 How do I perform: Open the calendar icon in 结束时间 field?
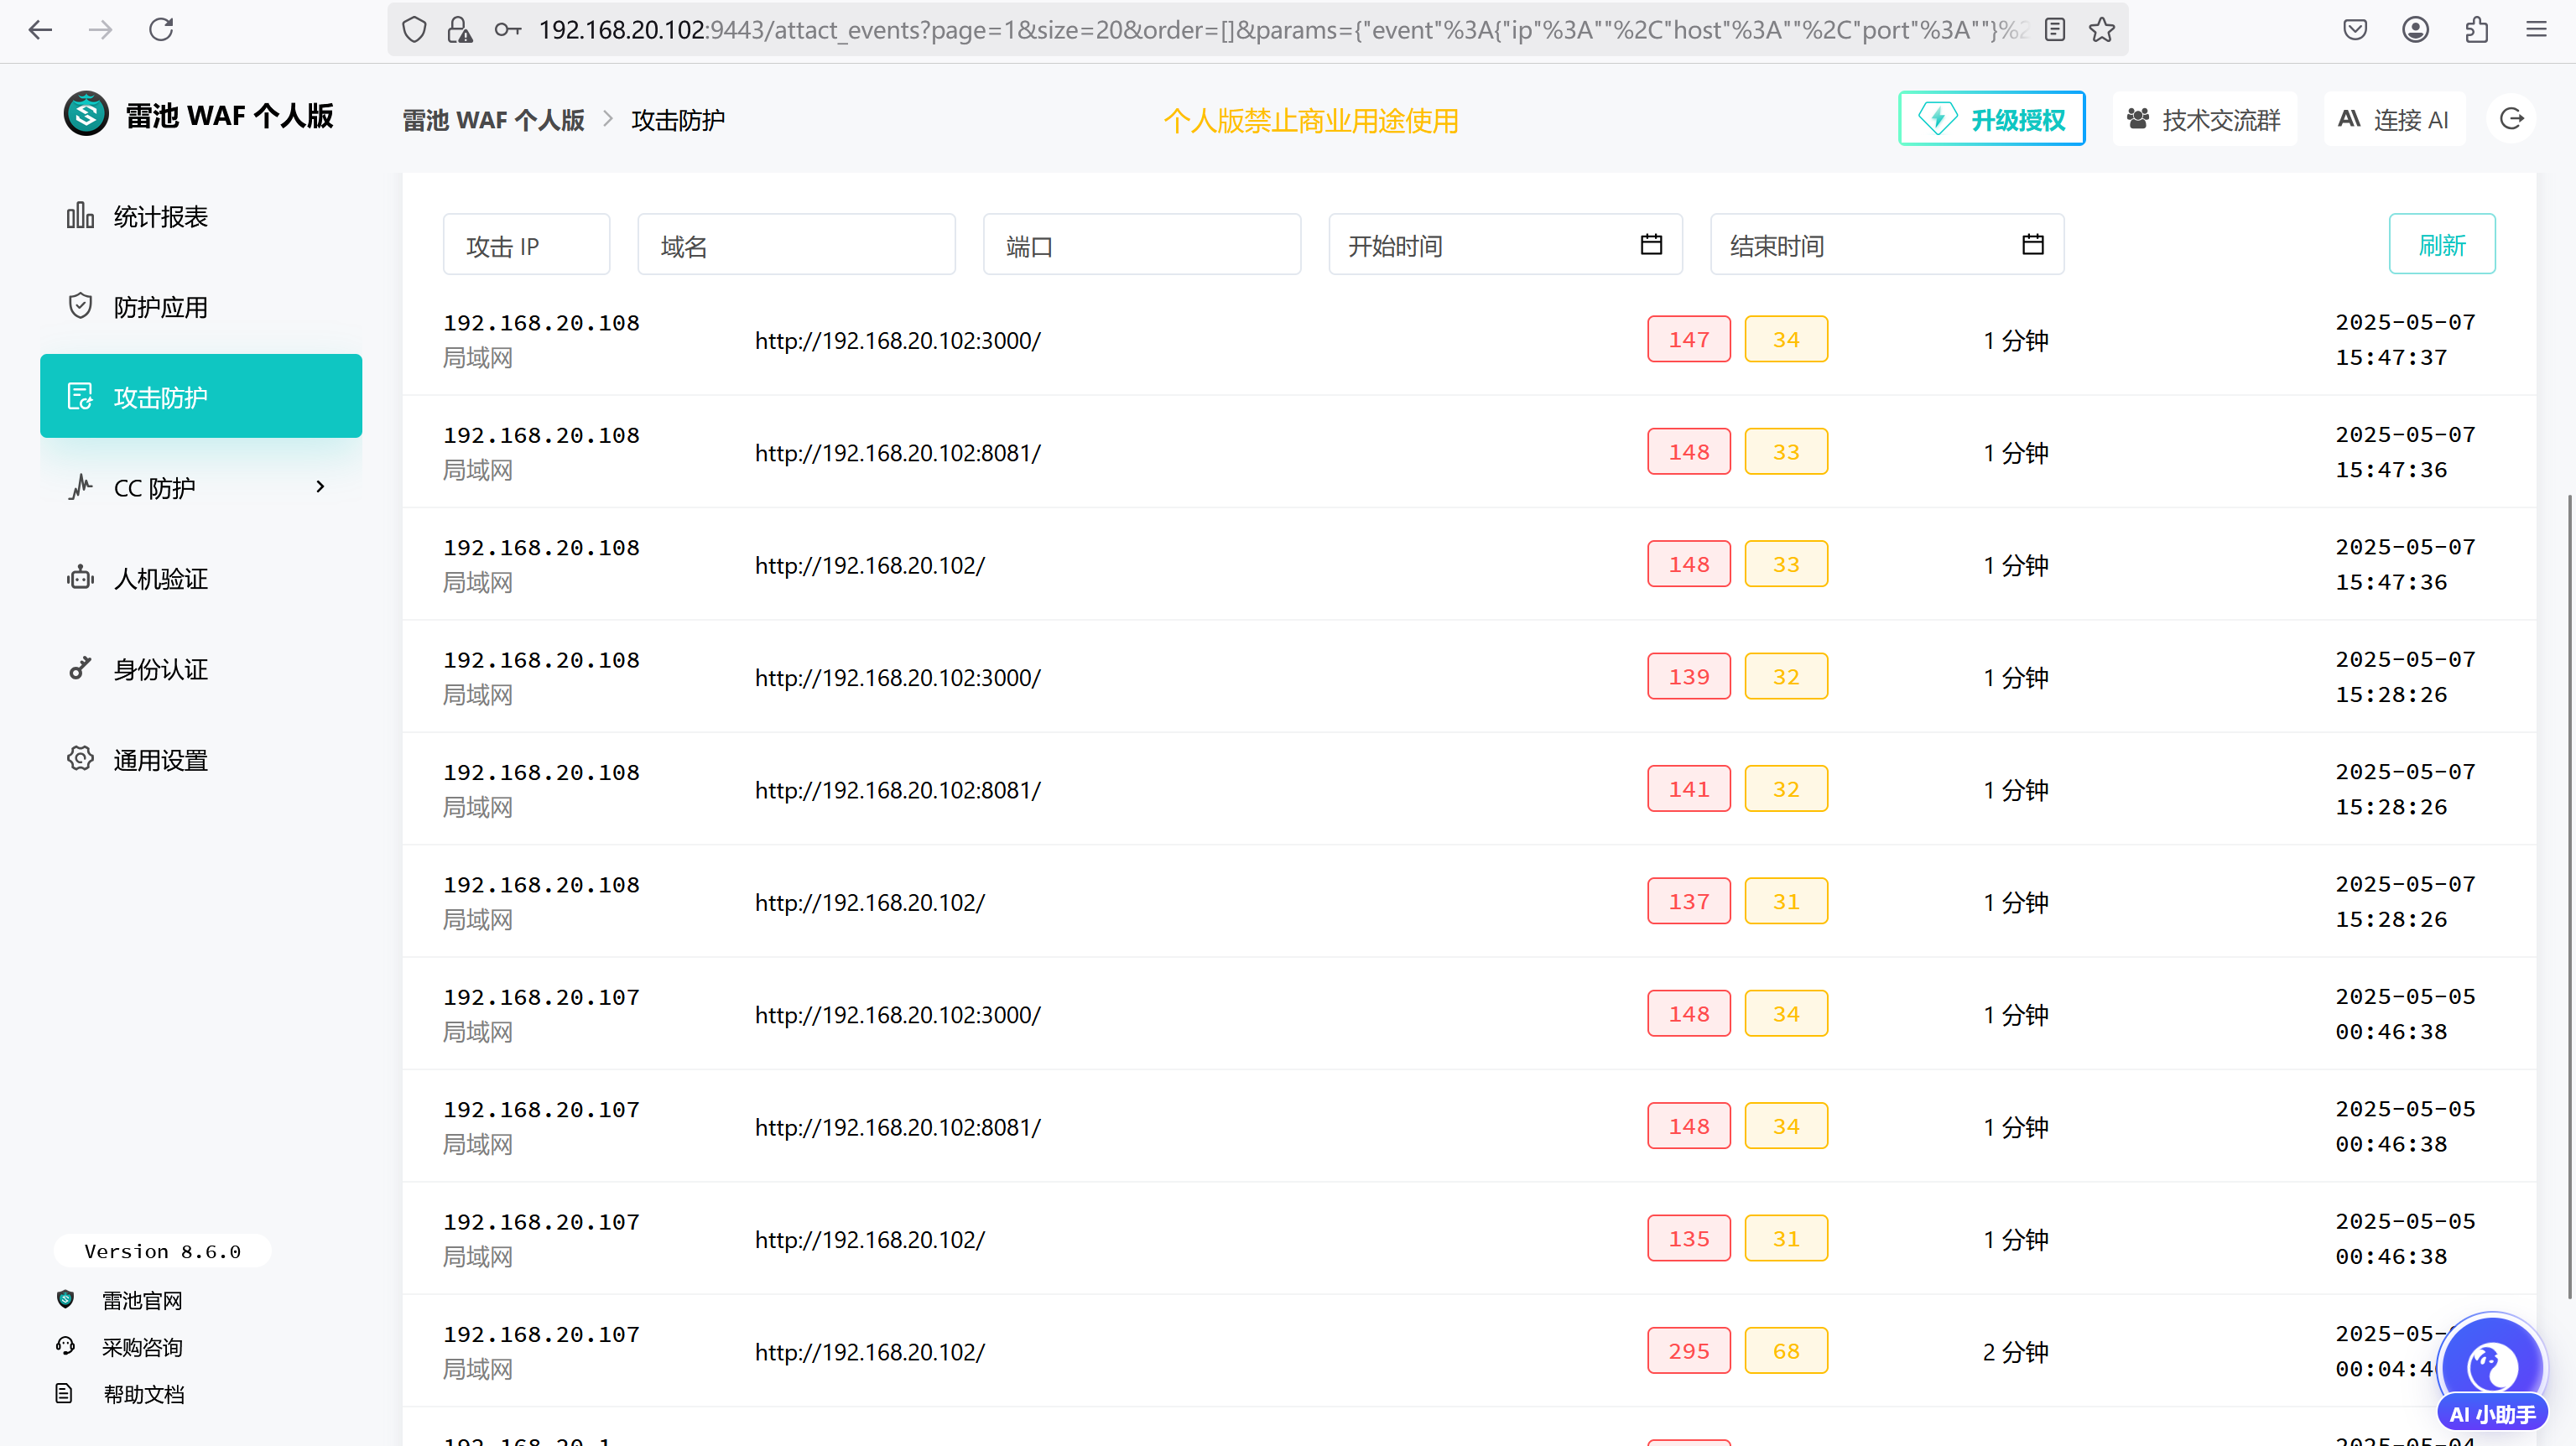[x=2033, y=245]
